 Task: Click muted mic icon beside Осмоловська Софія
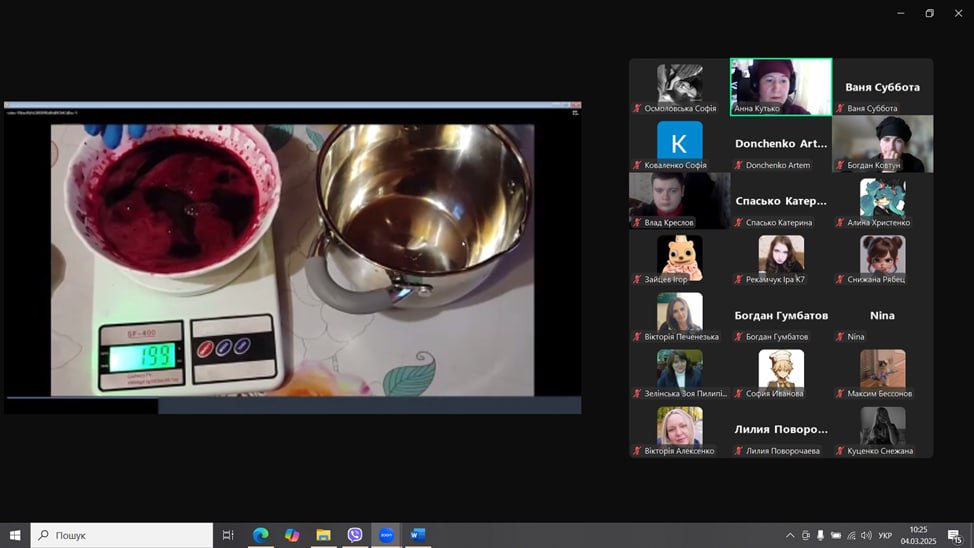(x=637, y=108)
